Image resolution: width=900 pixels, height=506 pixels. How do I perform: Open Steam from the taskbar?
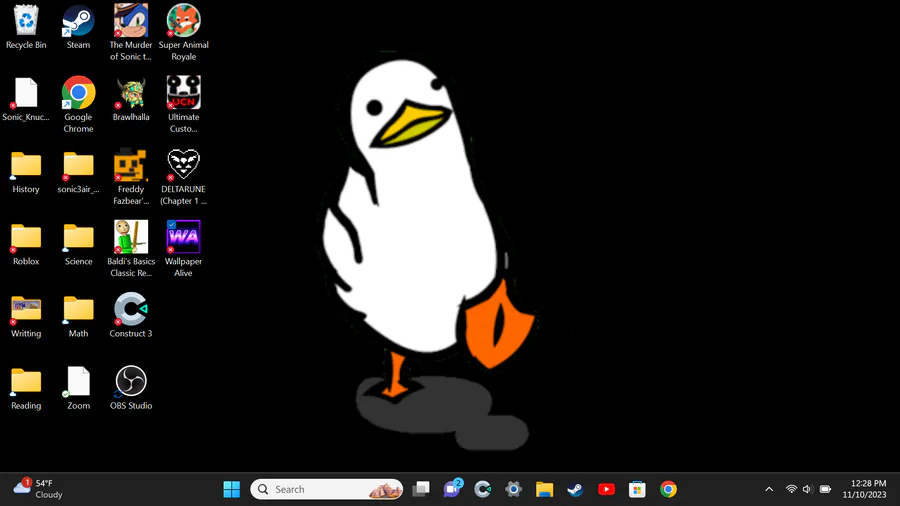click(x=575, y=489)
